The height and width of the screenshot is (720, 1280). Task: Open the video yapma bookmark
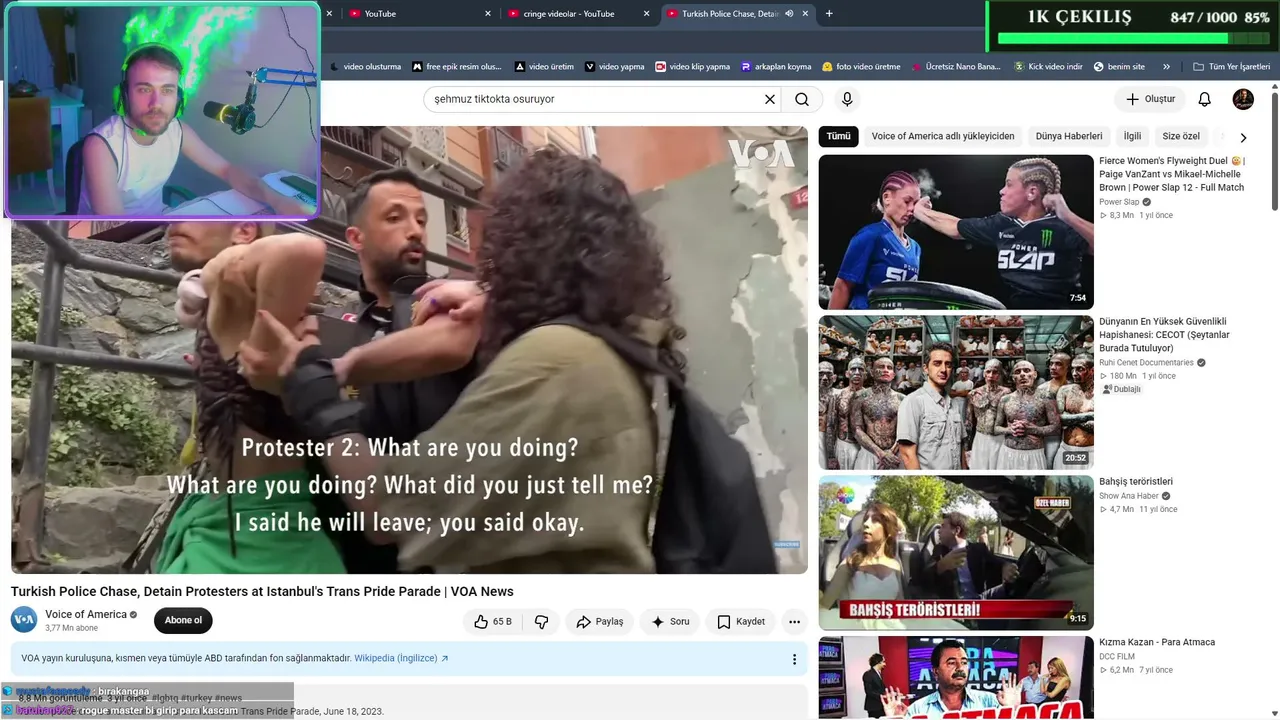[x=615, y=67]
